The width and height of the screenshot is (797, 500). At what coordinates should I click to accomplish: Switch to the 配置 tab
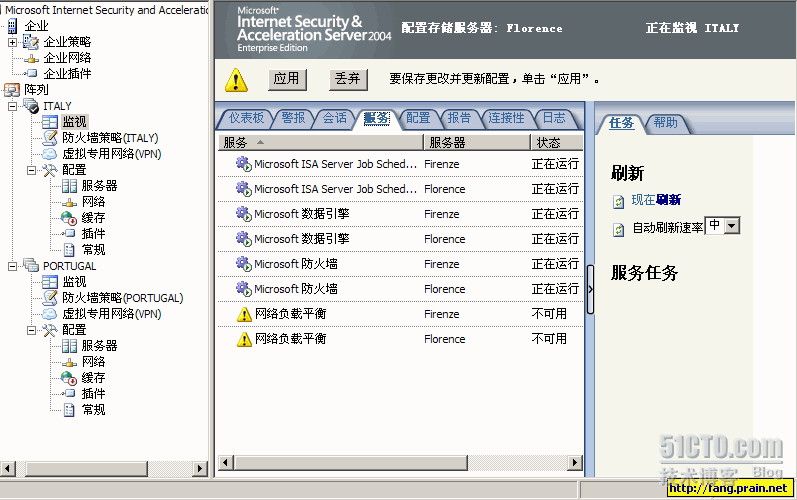(x=418, y=118)
